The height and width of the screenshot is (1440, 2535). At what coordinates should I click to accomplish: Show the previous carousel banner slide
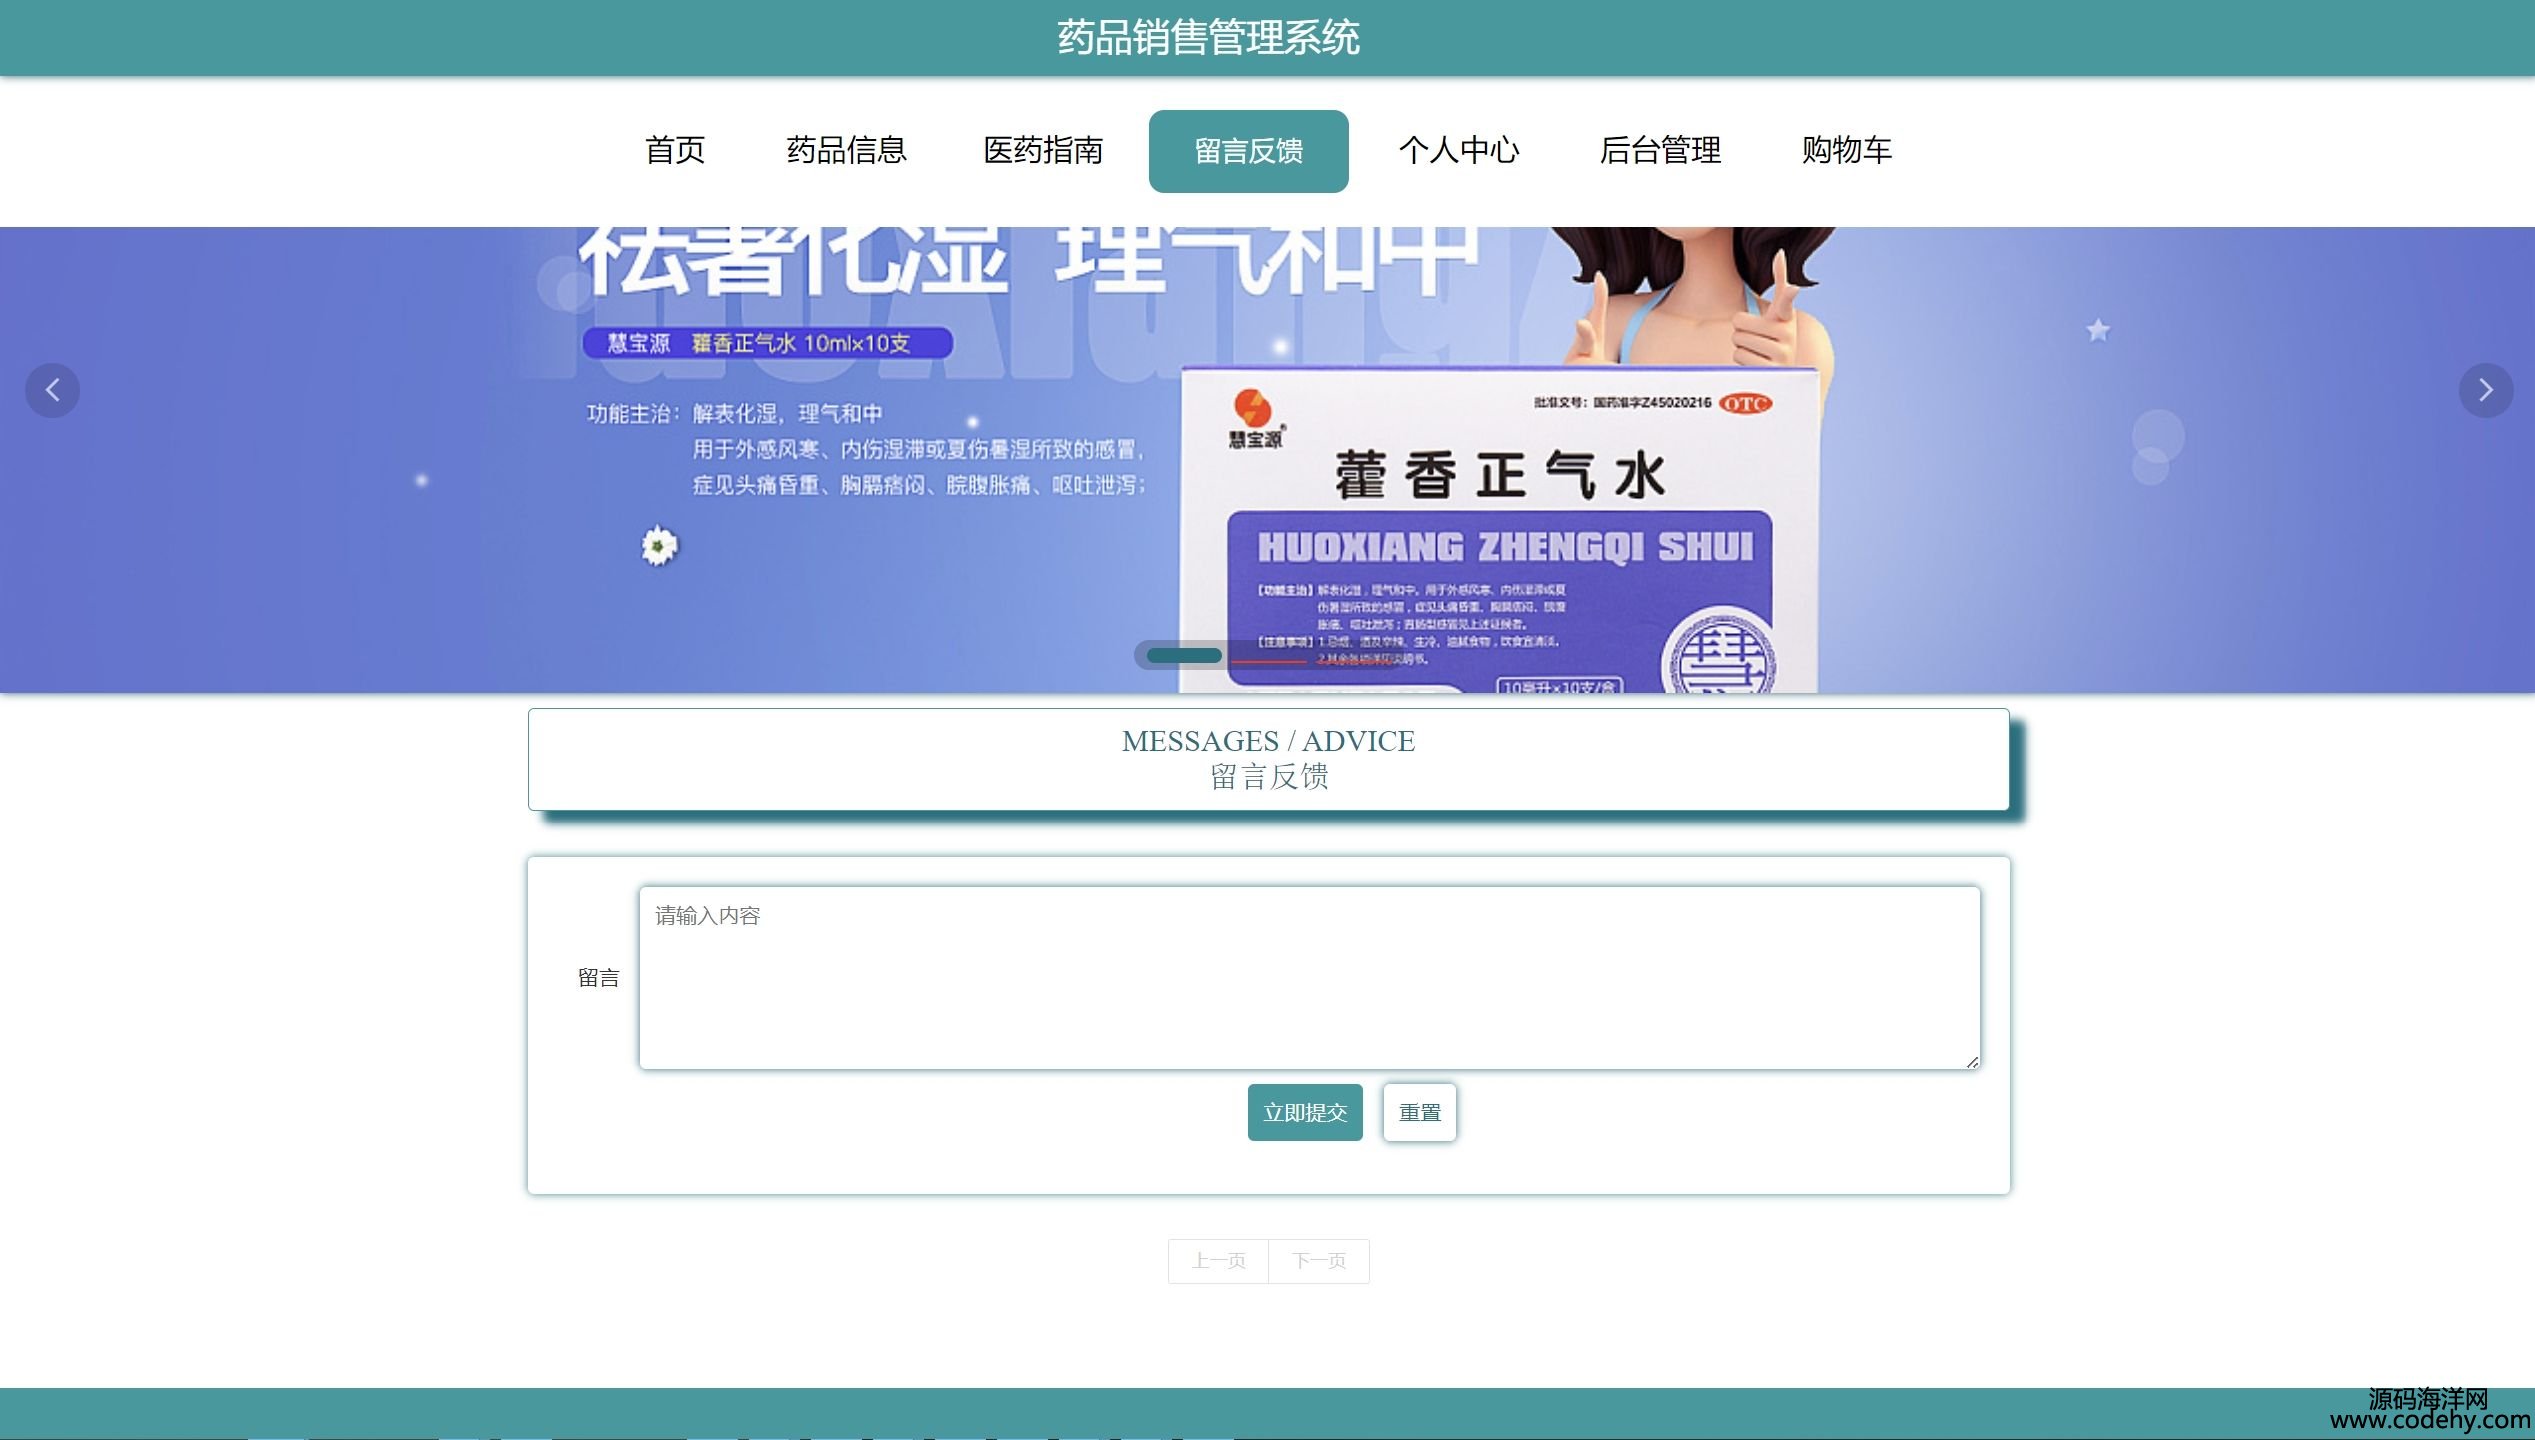click(x=52, y=390)
